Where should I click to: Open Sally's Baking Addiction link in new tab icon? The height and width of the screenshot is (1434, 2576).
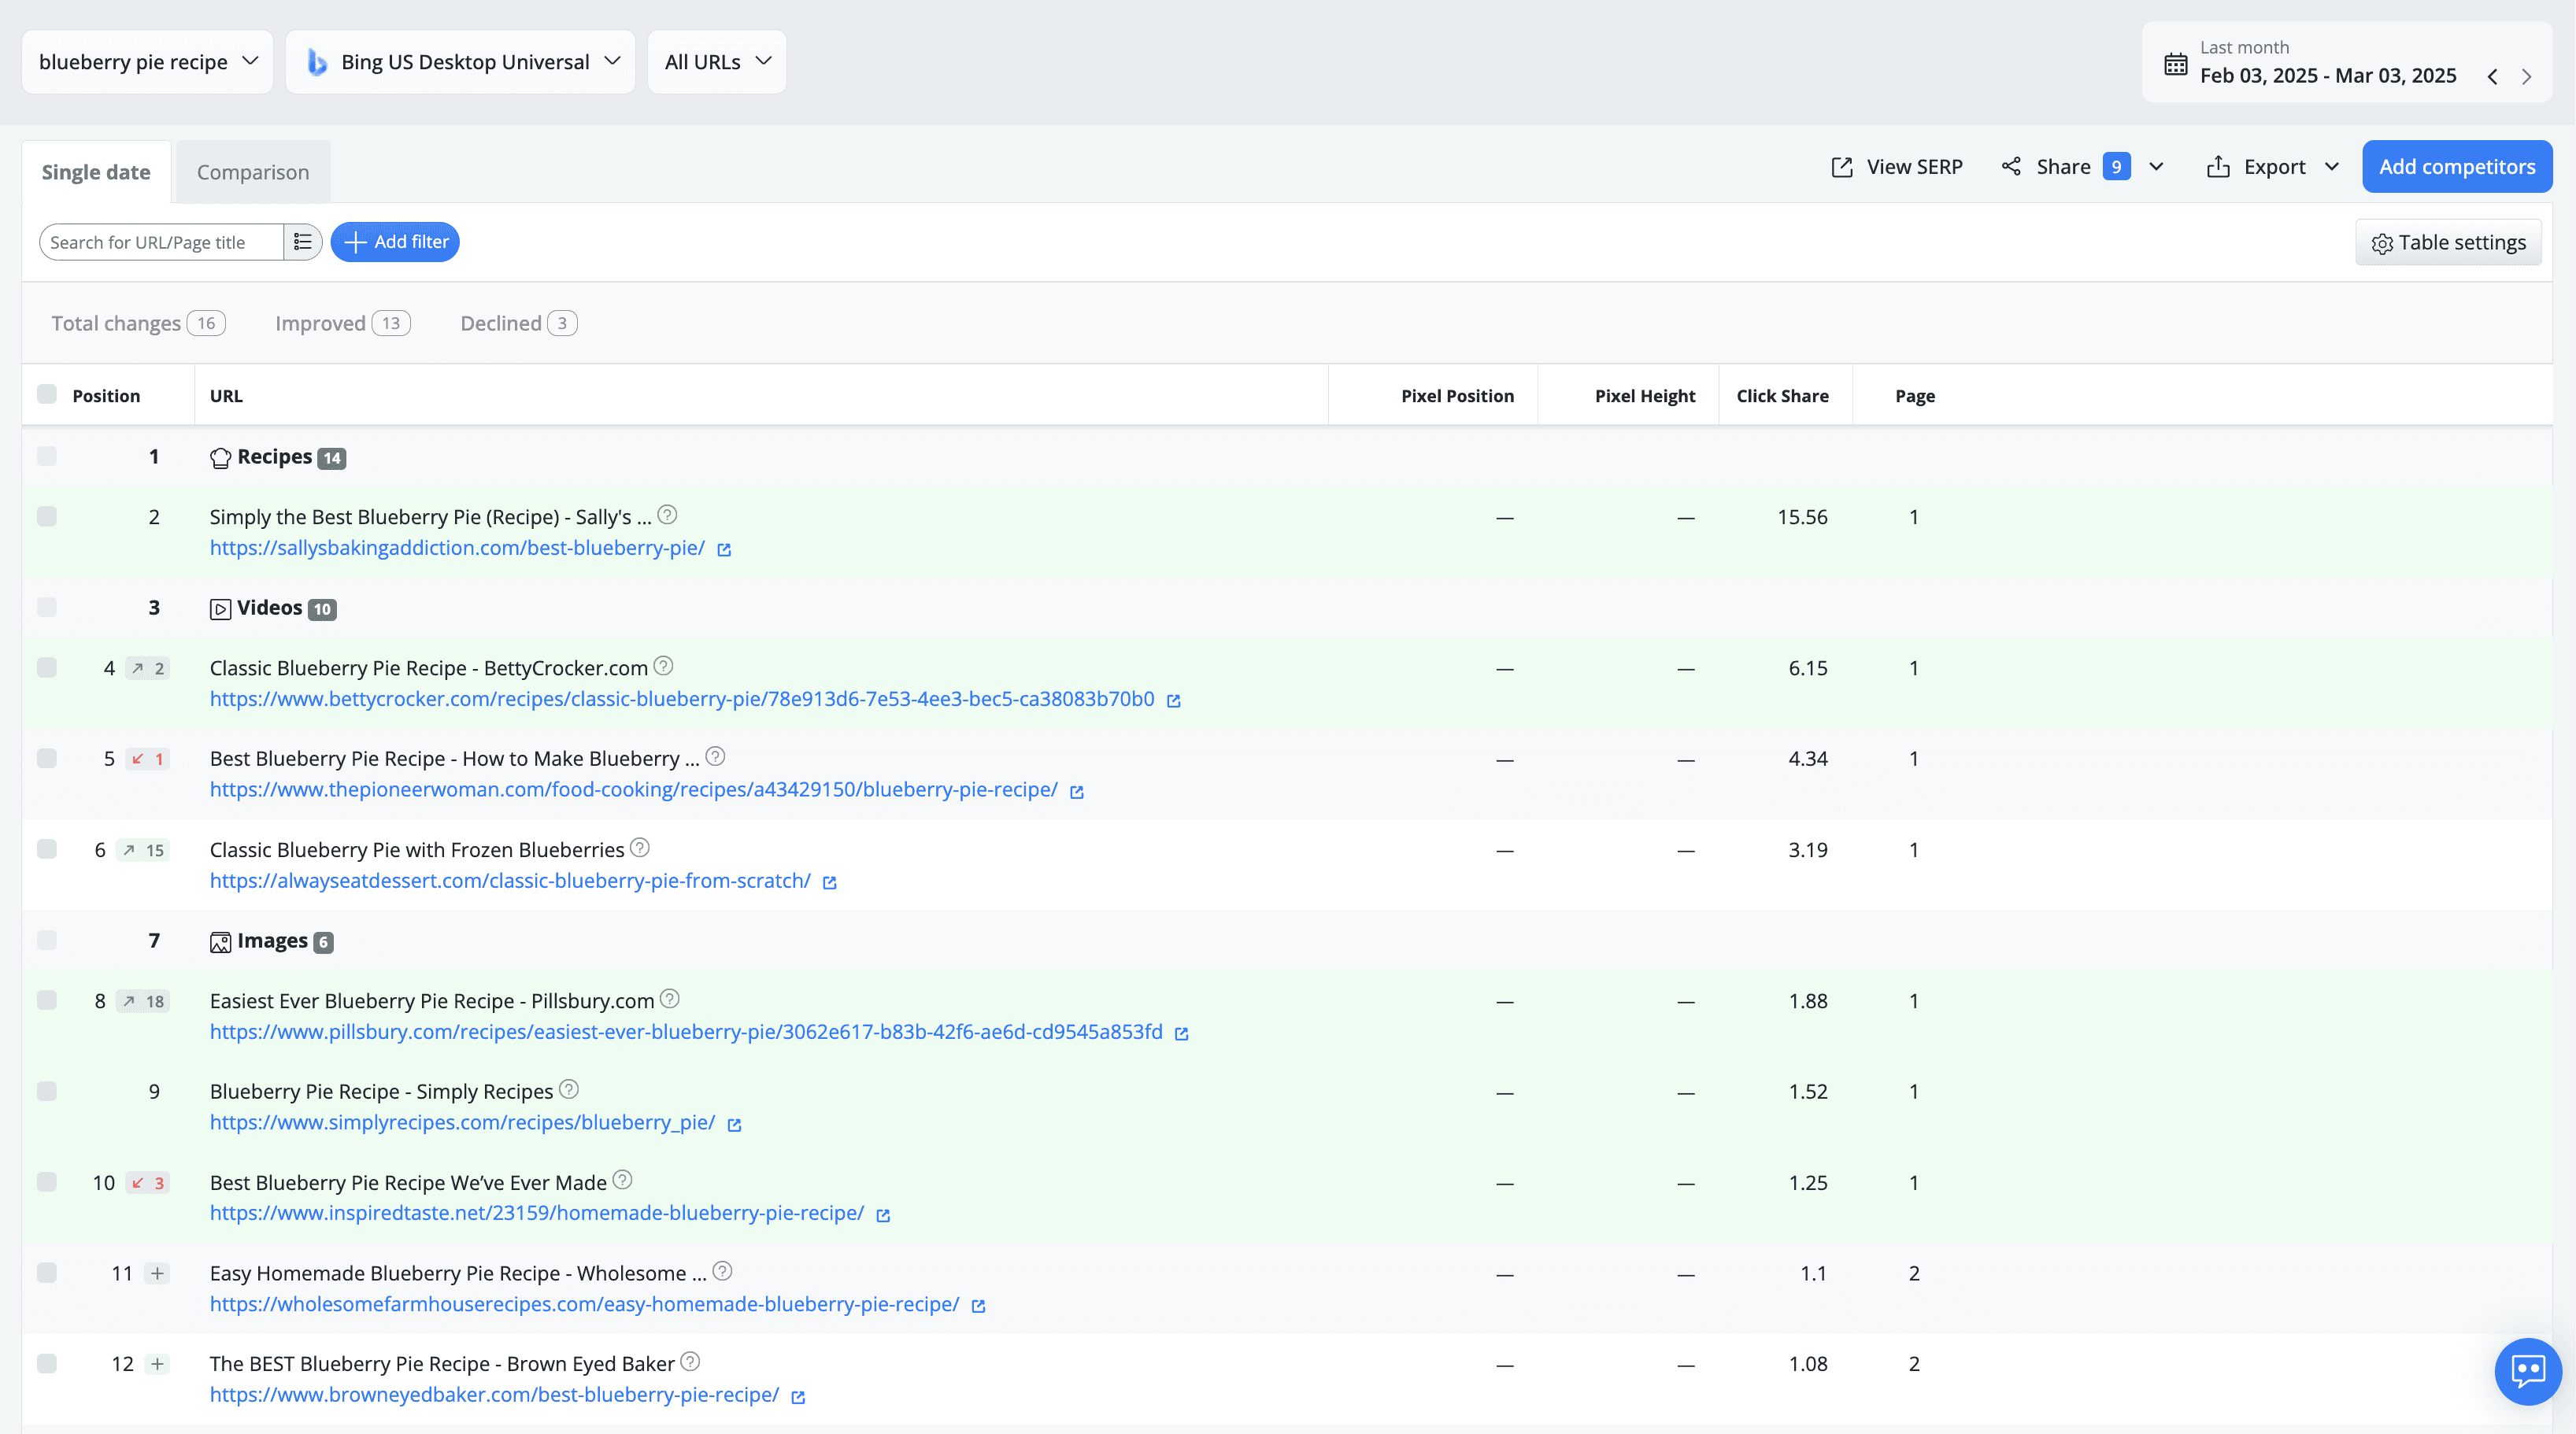tap(724, 550)
